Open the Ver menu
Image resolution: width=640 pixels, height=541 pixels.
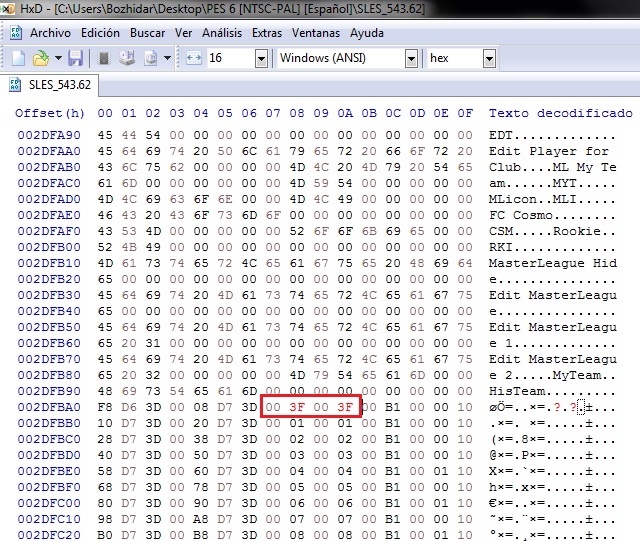(x=183, y=33)
